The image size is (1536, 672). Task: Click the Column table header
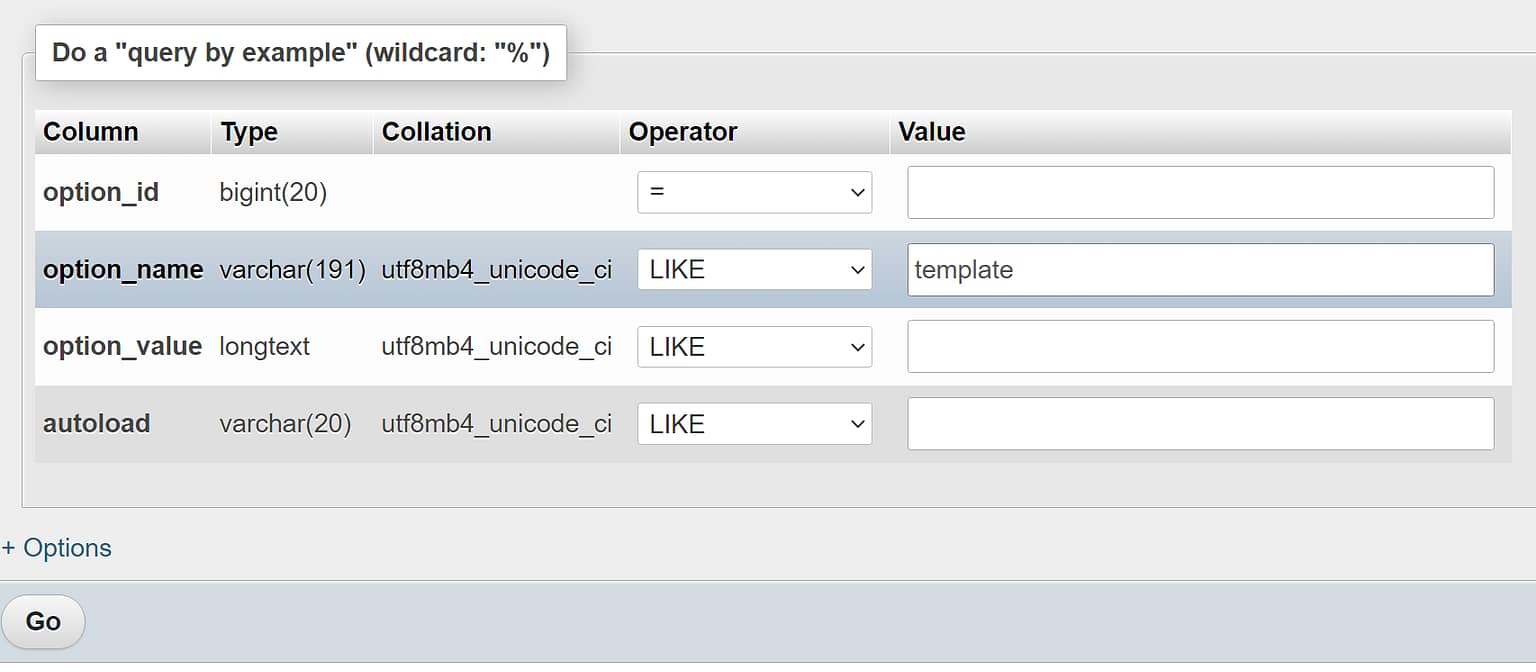point(91,132)
